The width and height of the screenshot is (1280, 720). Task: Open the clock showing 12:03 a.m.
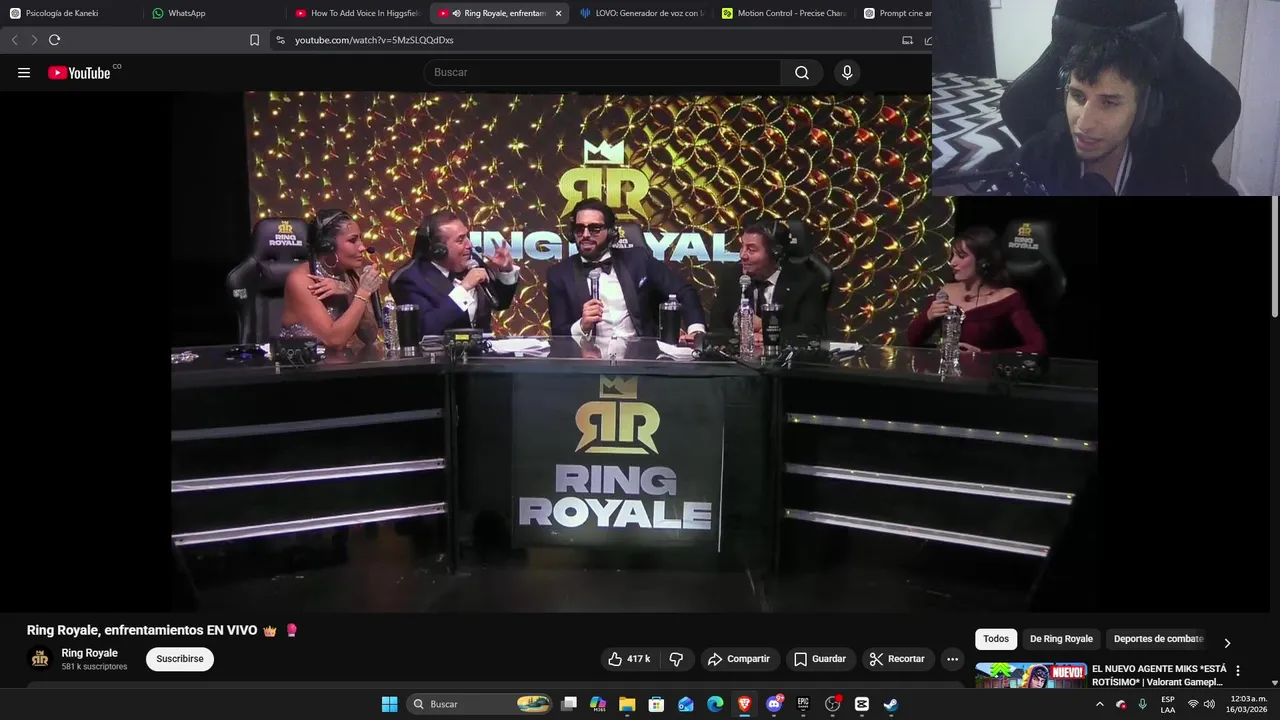click(x=1247, y=704)
